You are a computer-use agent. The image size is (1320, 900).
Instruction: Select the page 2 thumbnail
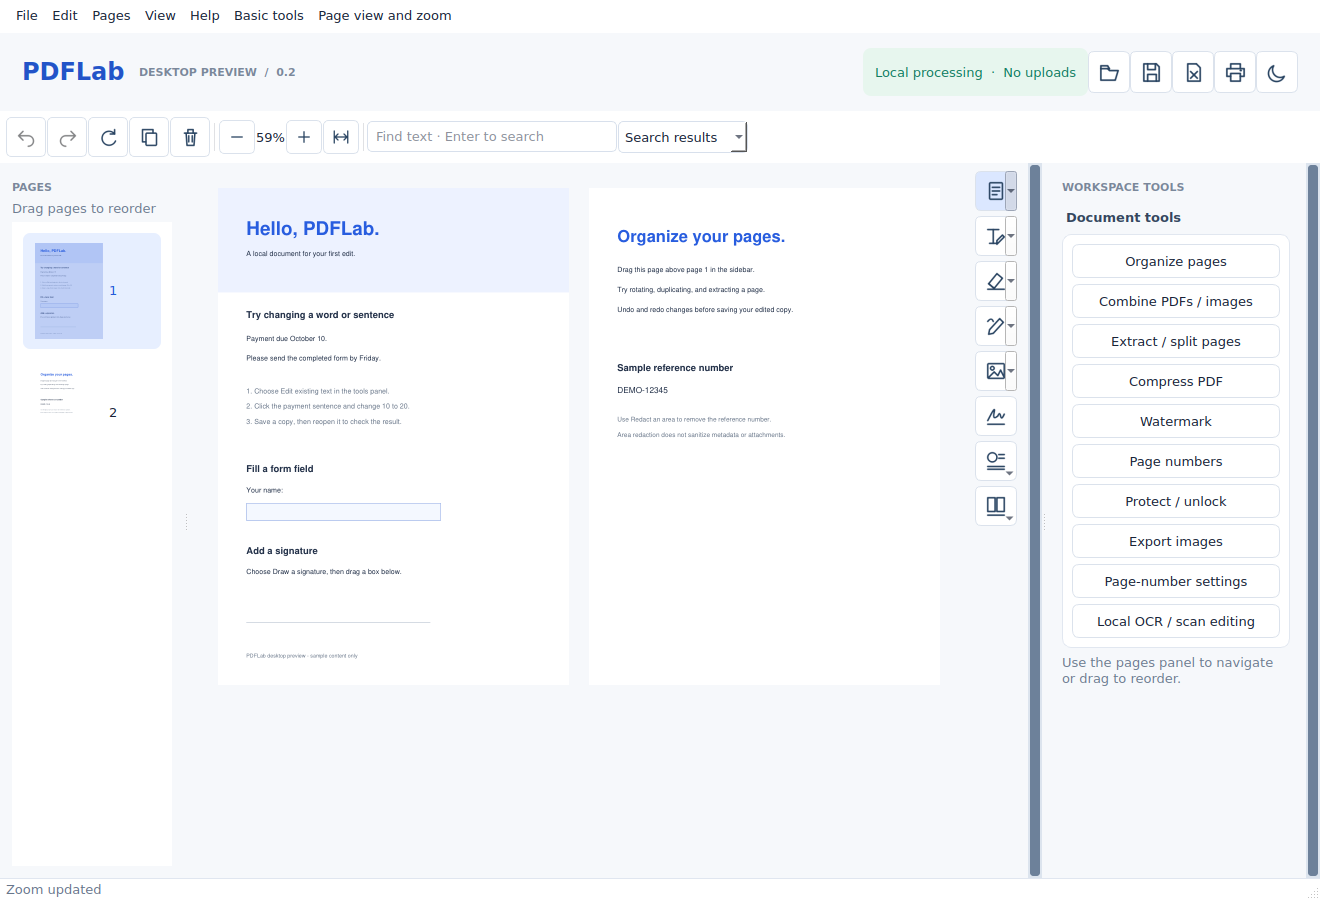92,412
